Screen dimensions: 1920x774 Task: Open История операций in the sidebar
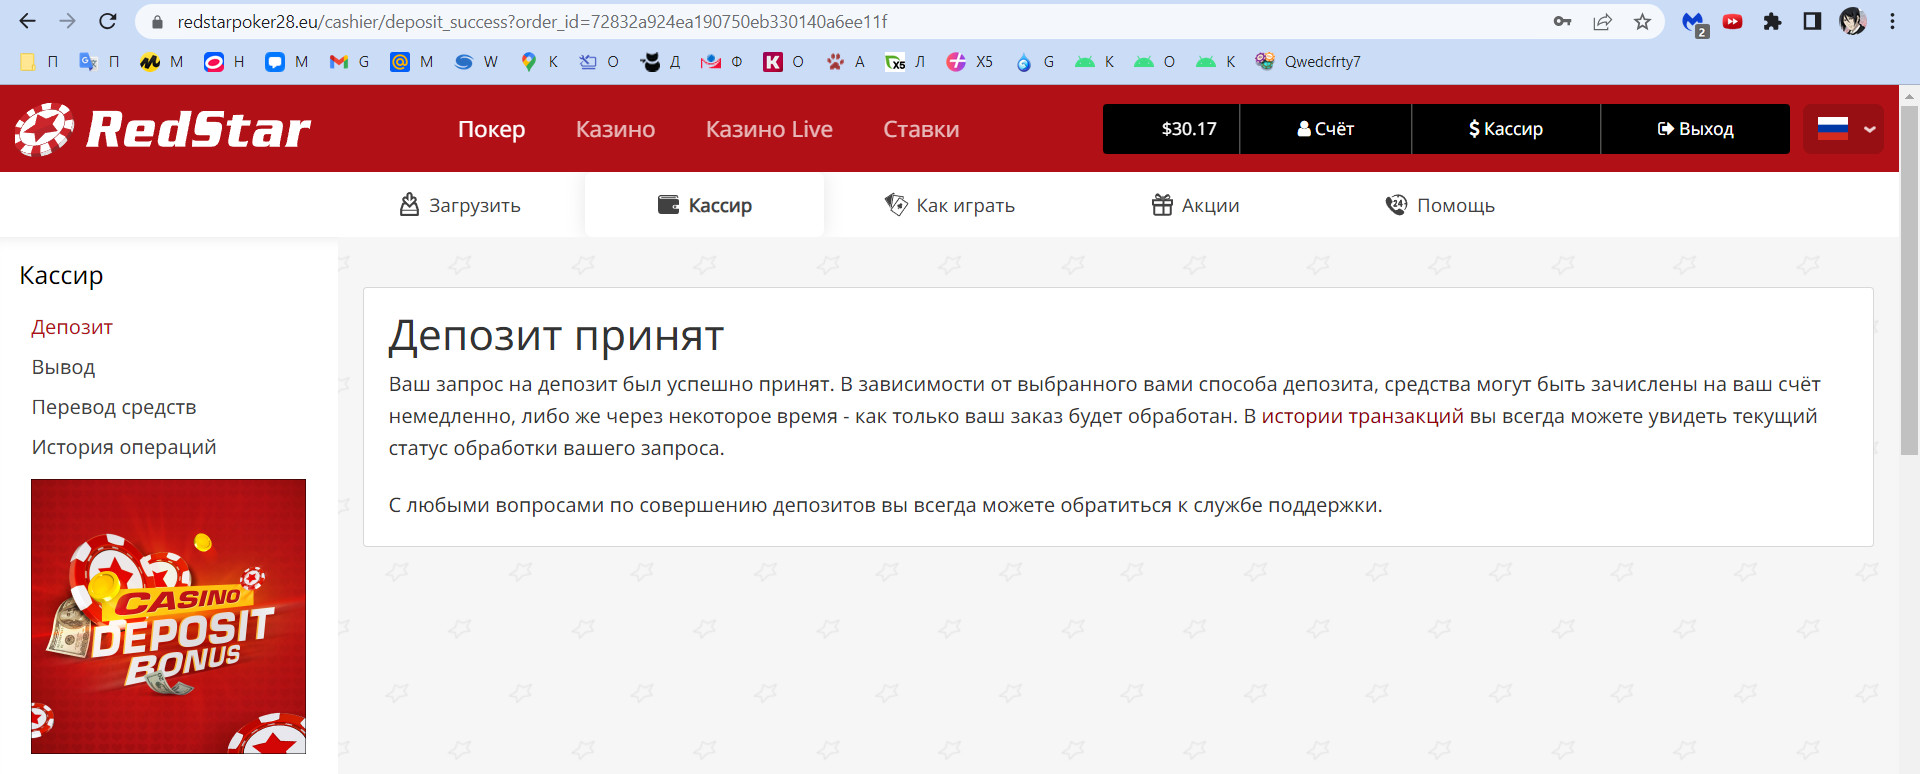(x=124, y=447)
